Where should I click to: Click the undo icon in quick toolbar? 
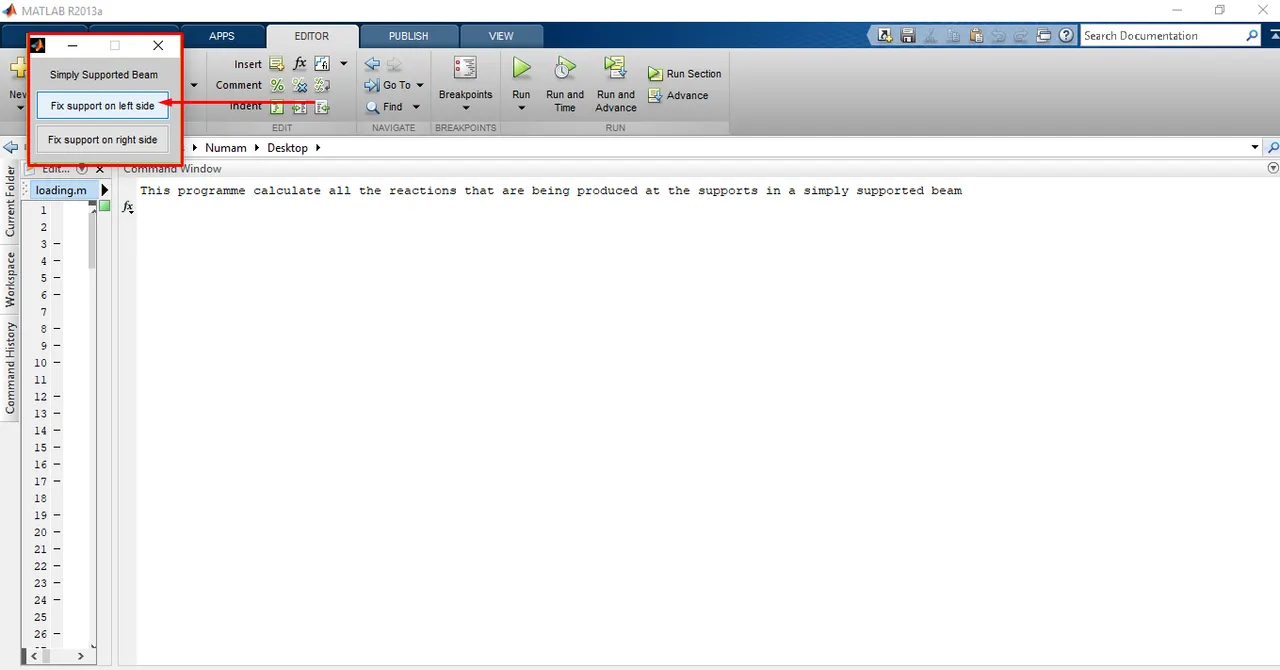(x=998, y=36)
